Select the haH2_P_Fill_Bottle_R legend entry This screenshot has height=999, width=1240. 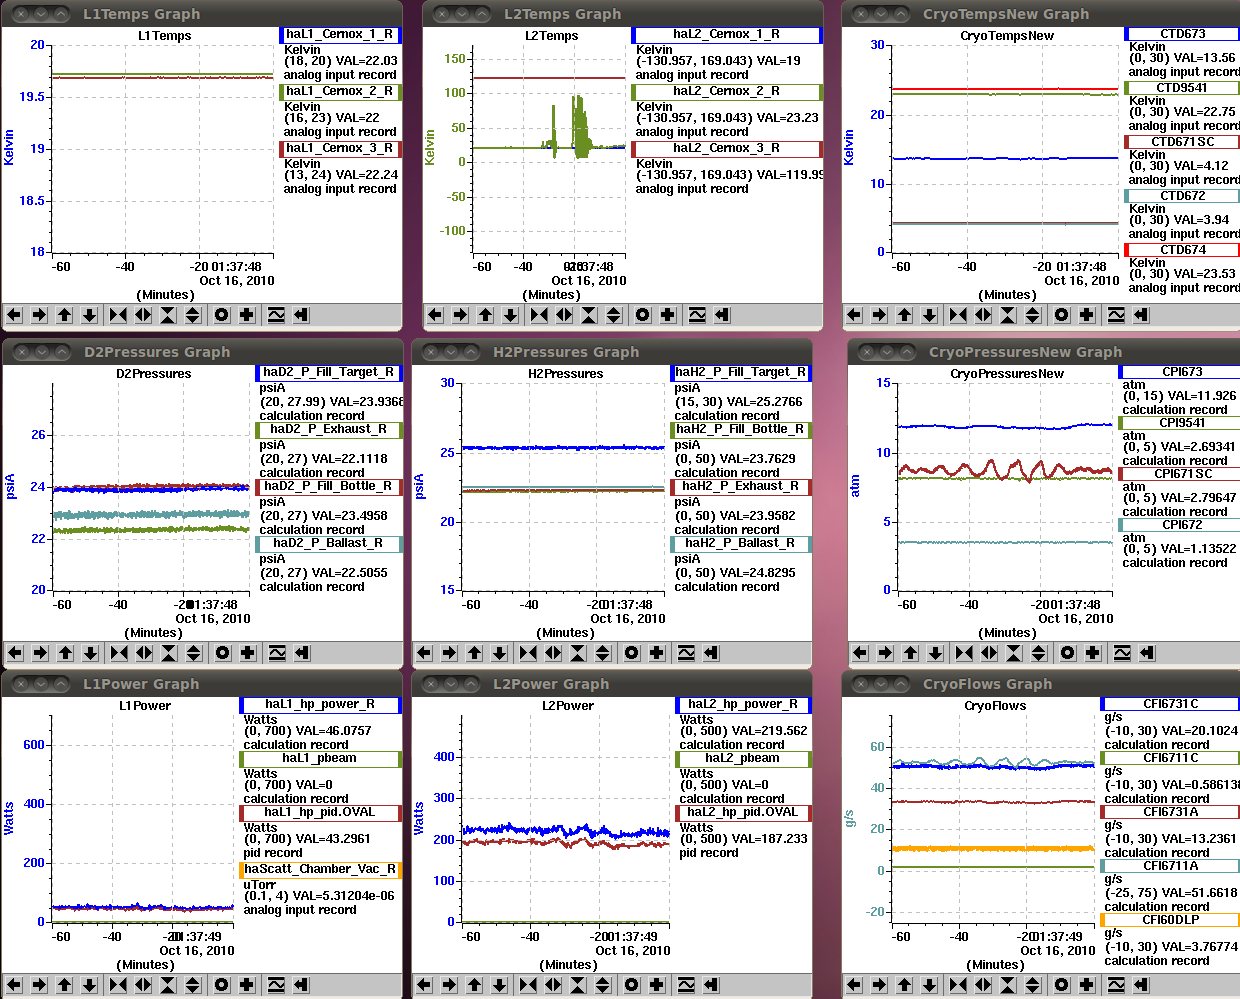[740, 429]
